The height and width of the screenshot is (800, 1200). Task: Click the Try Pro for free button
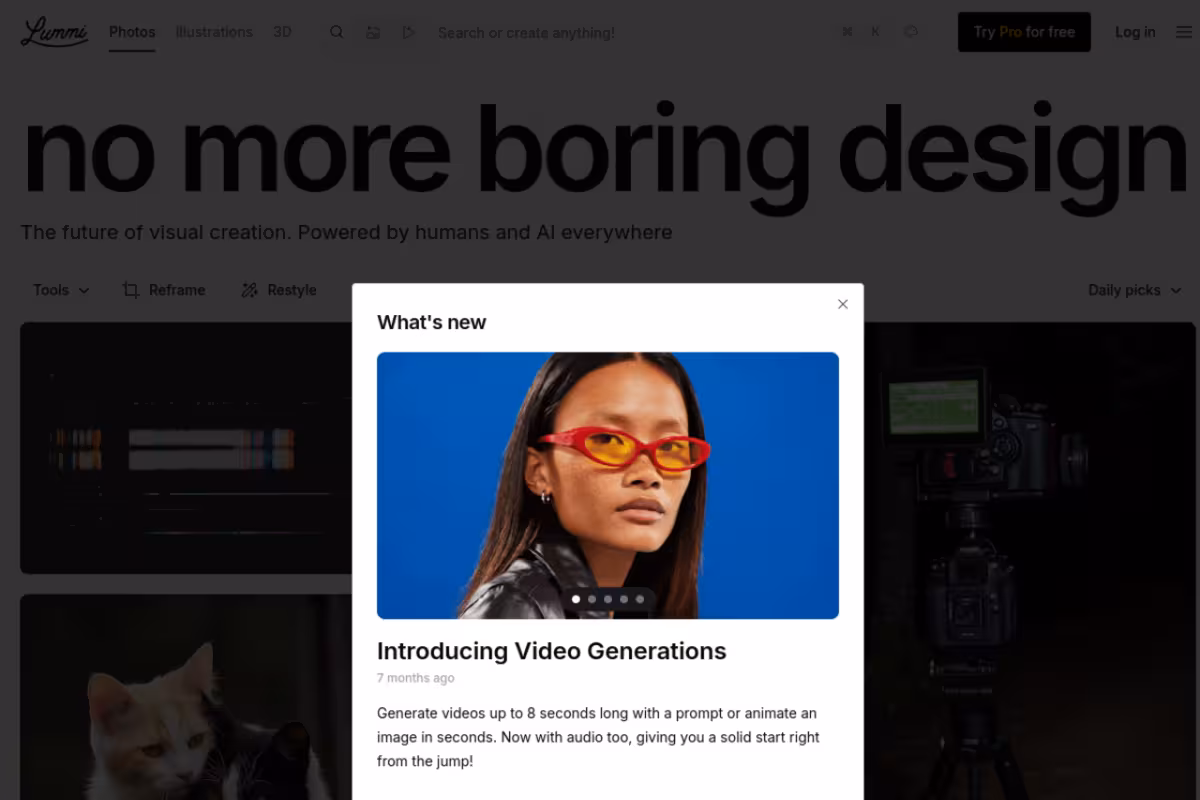pyautogui.click(x=1024, y=32)
